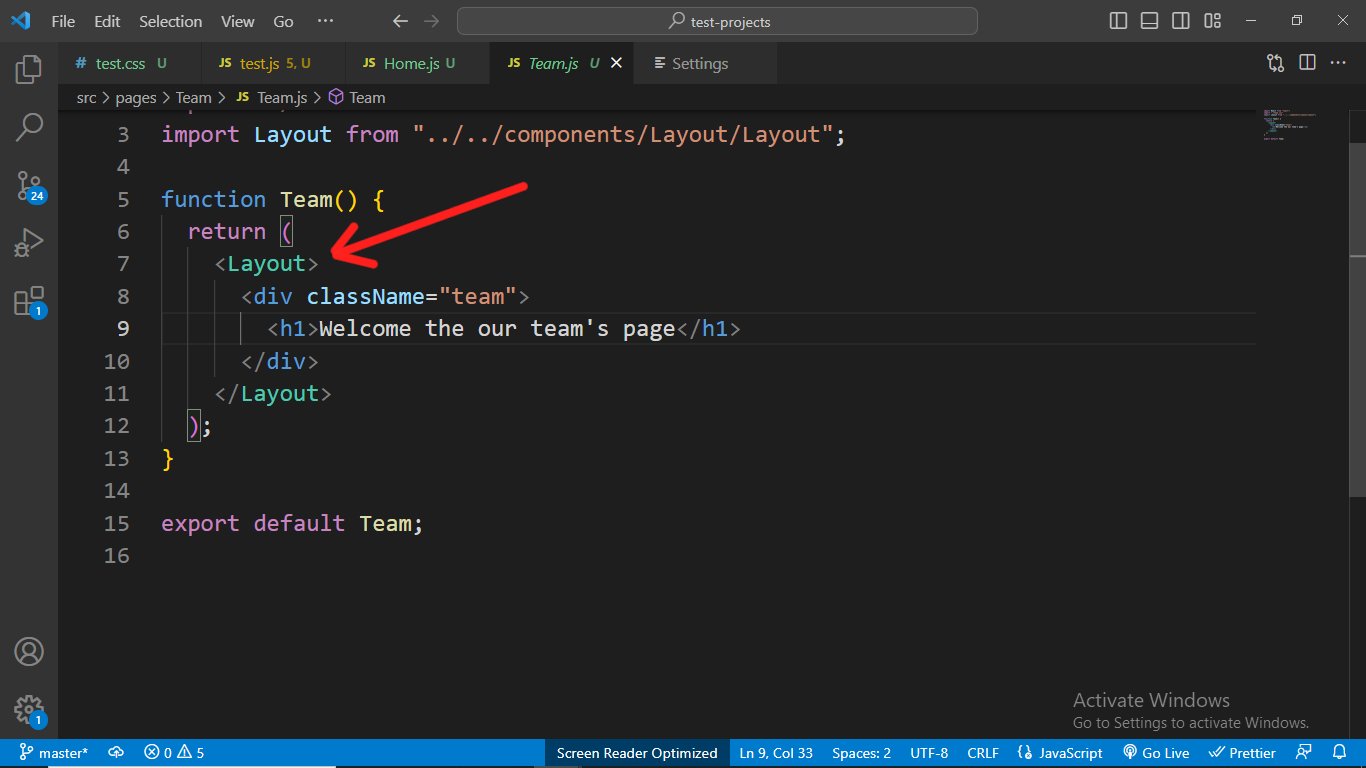Image resolution: width=1366 pixels, height=768 pixels.
Task: Open the File menu
Action: (x=63, y=21)
